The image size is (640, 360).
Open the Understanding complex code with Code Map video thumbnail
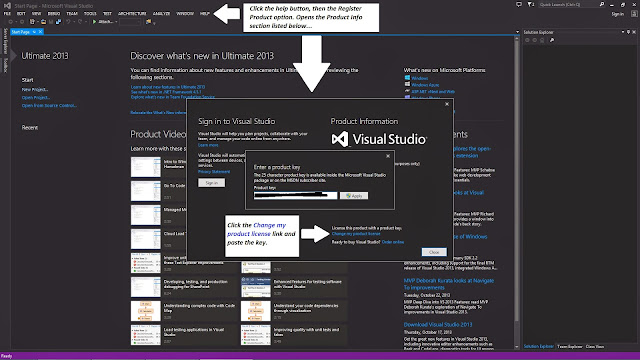pyautogui.click(x=146, y=311)
